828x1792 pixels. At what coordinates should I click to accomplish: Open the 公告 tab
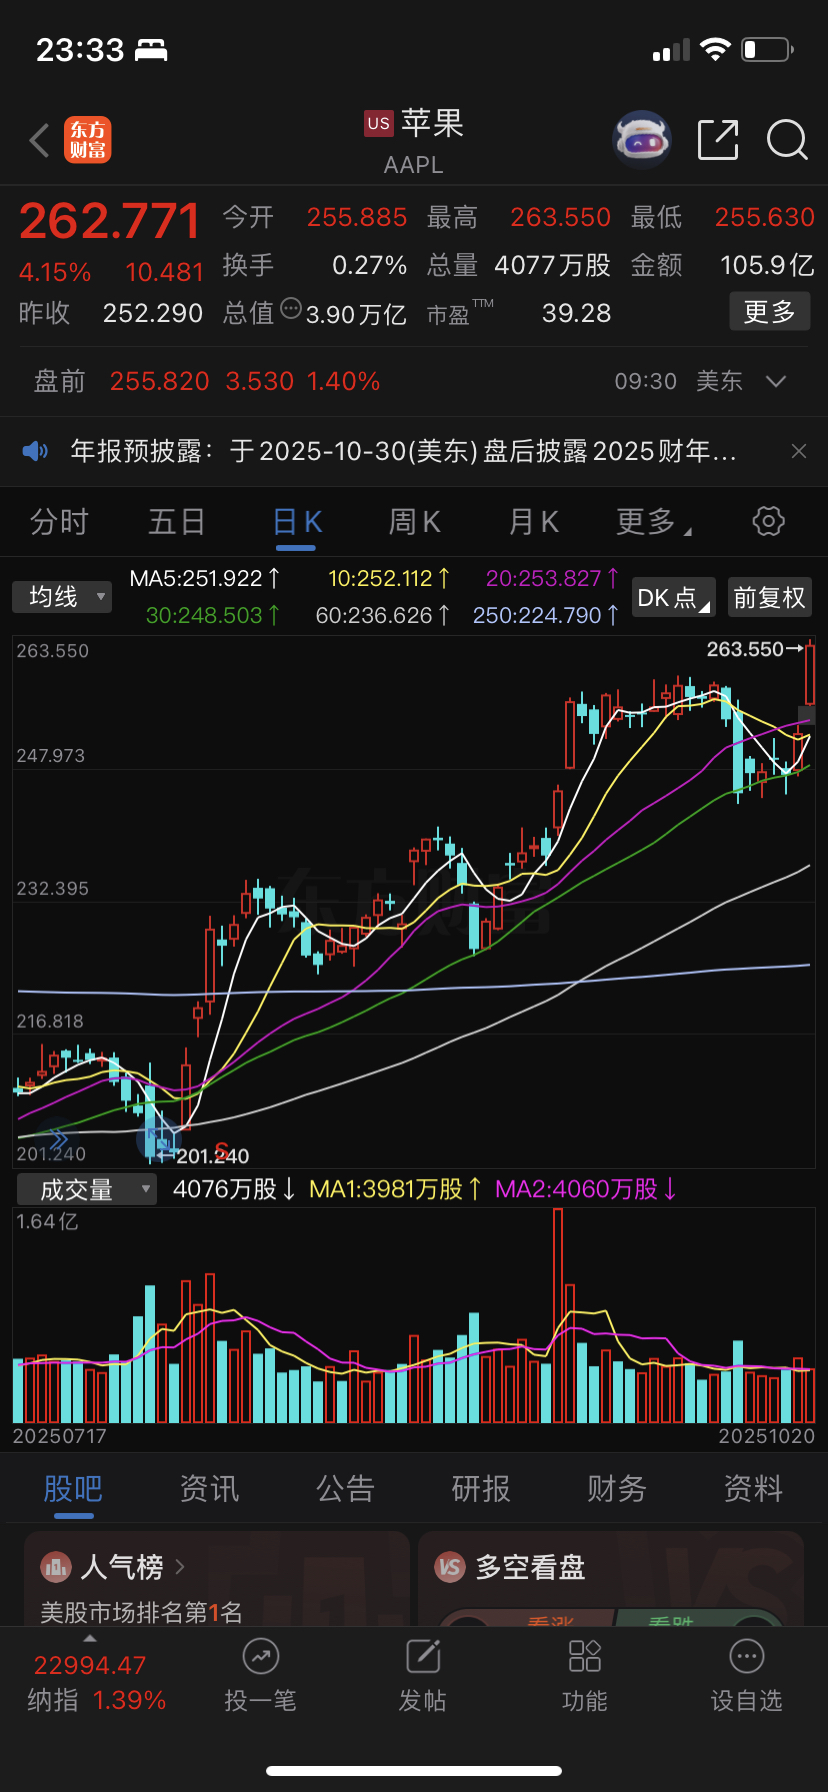tap(345, 1488)
